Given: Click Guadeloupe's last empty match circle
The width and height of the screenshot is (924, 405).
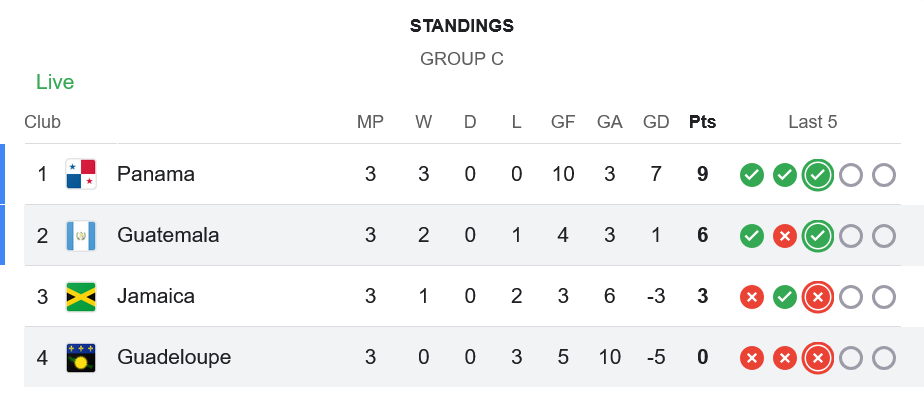Looking at the screenshot, I should (884, 358).
